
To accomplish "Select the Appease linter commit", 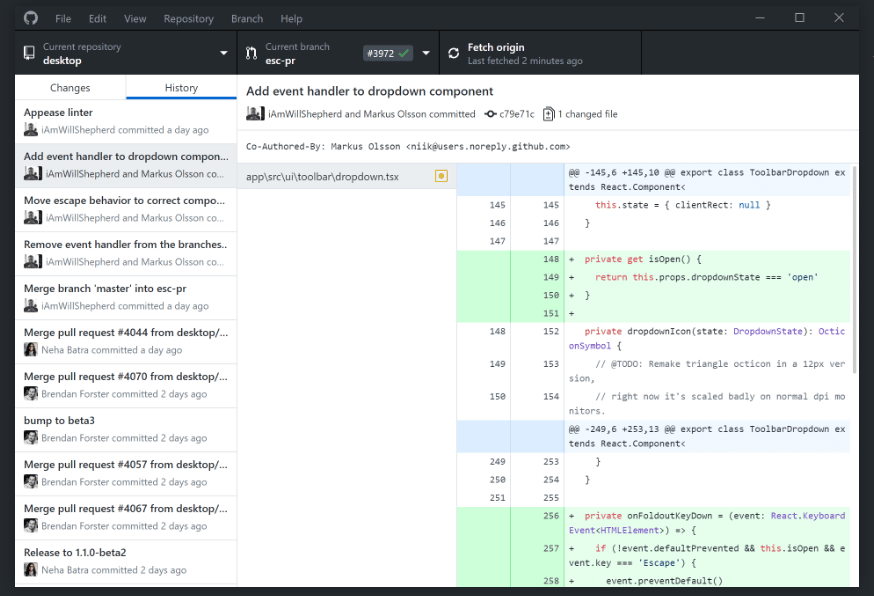I will click(x=126, y=122).
